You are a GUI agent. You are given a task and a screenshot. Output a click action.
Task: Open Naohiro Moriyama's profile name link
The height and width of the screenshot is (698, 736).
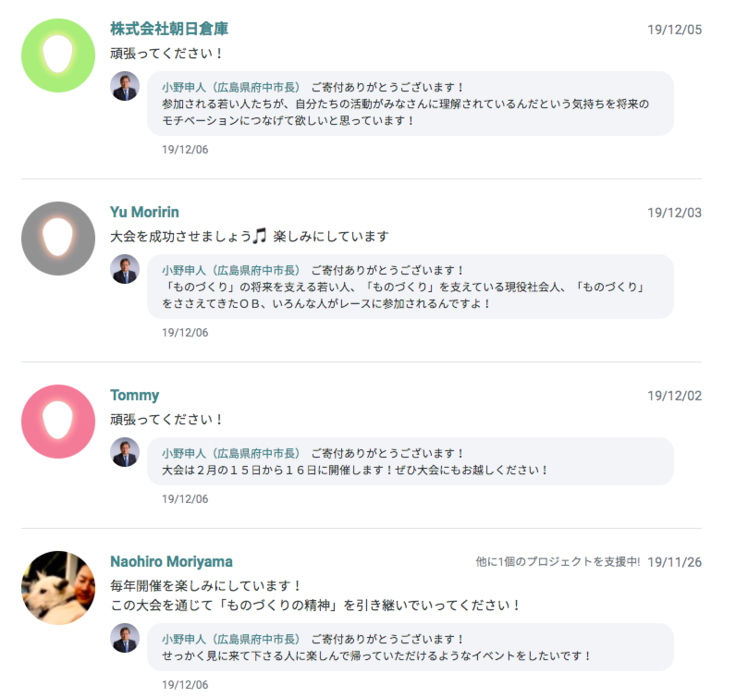click(171, 561)
